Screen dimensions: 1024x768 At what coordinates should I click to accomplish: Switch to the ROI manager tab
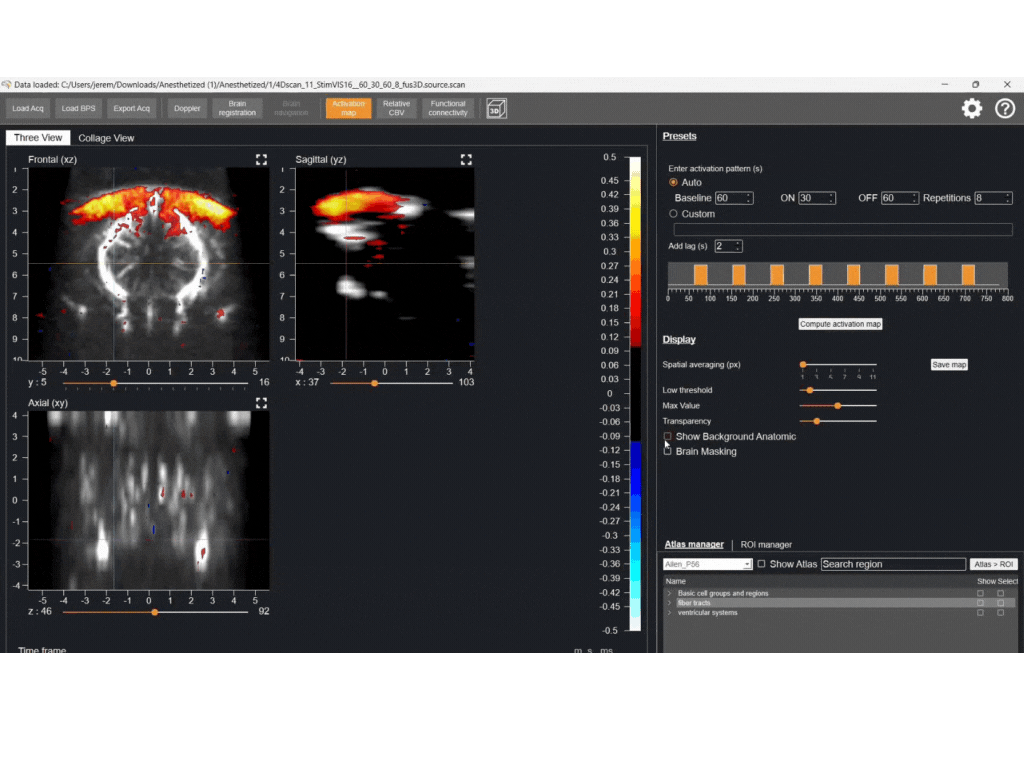pos(766,545)
